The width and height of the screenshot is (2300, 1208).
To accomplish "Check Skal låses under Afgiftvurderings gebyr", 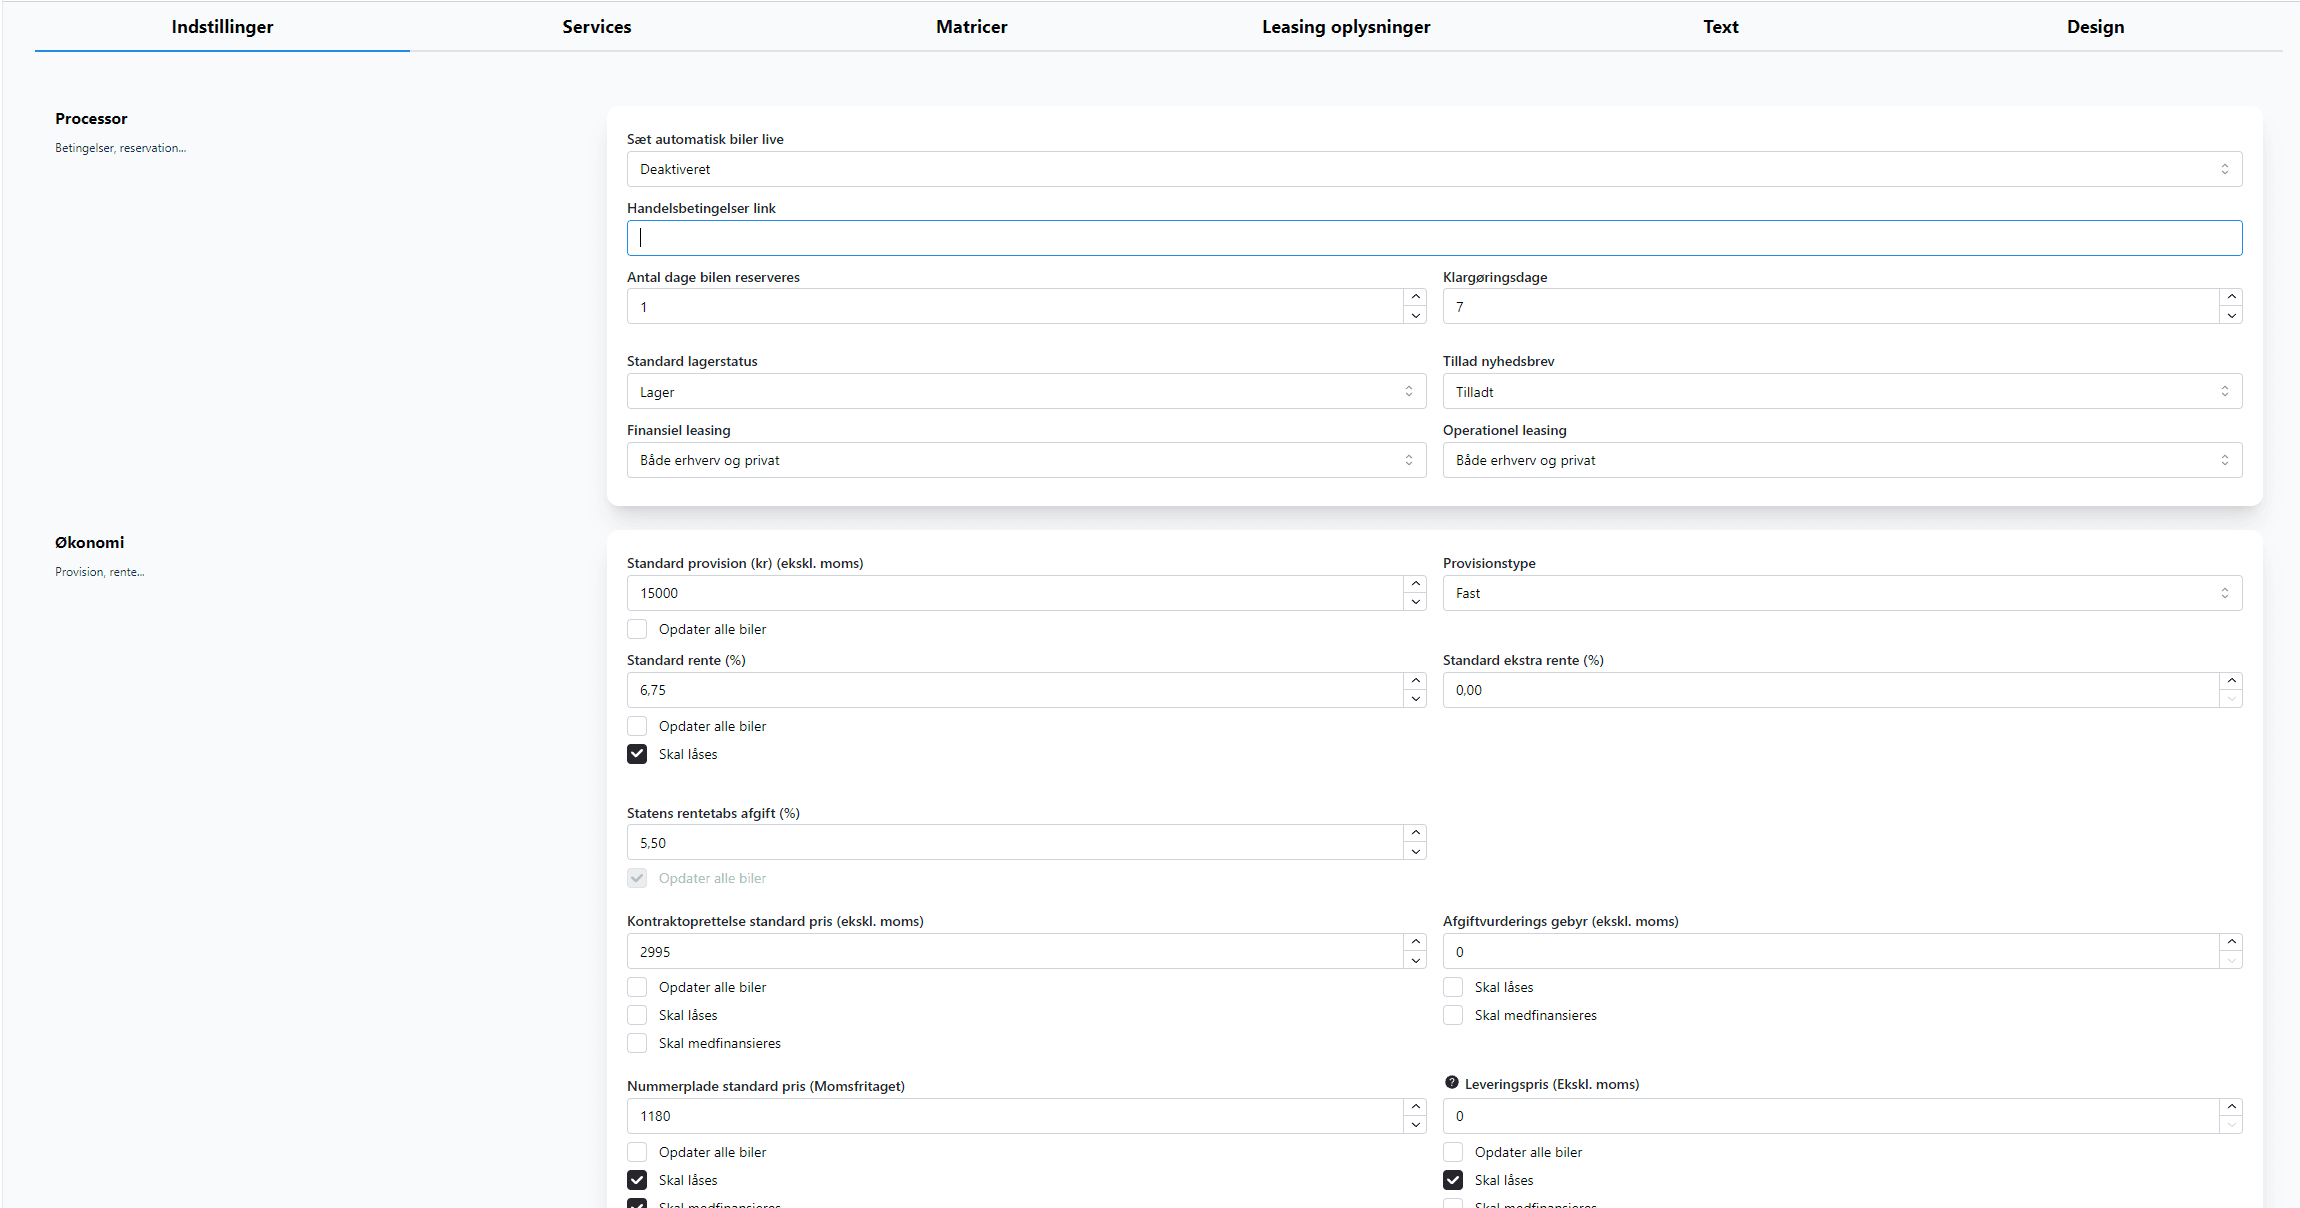I will click(1453, 987).
